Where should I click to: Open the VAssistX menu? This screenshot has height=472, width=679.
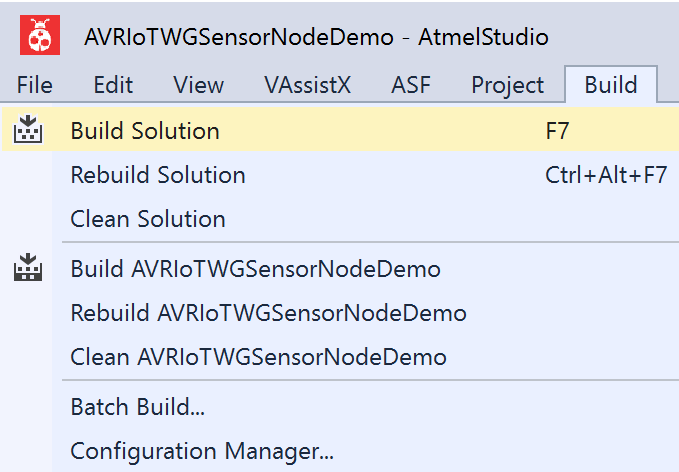[307, 84]
